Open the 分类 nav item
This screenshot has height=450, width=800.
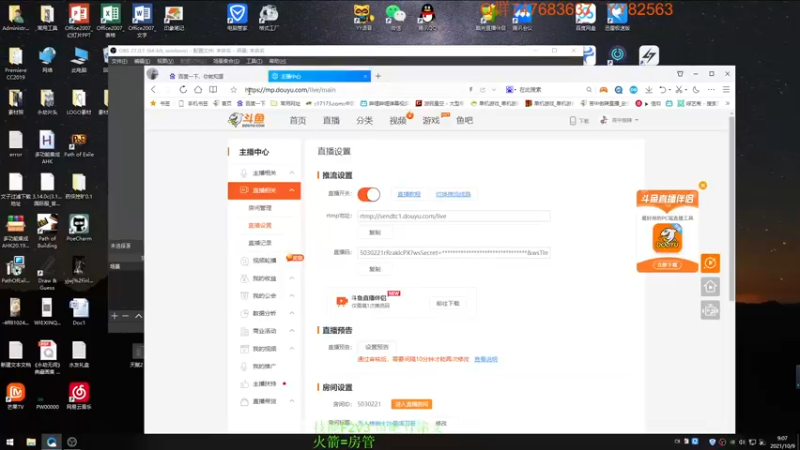coord(364,120)
